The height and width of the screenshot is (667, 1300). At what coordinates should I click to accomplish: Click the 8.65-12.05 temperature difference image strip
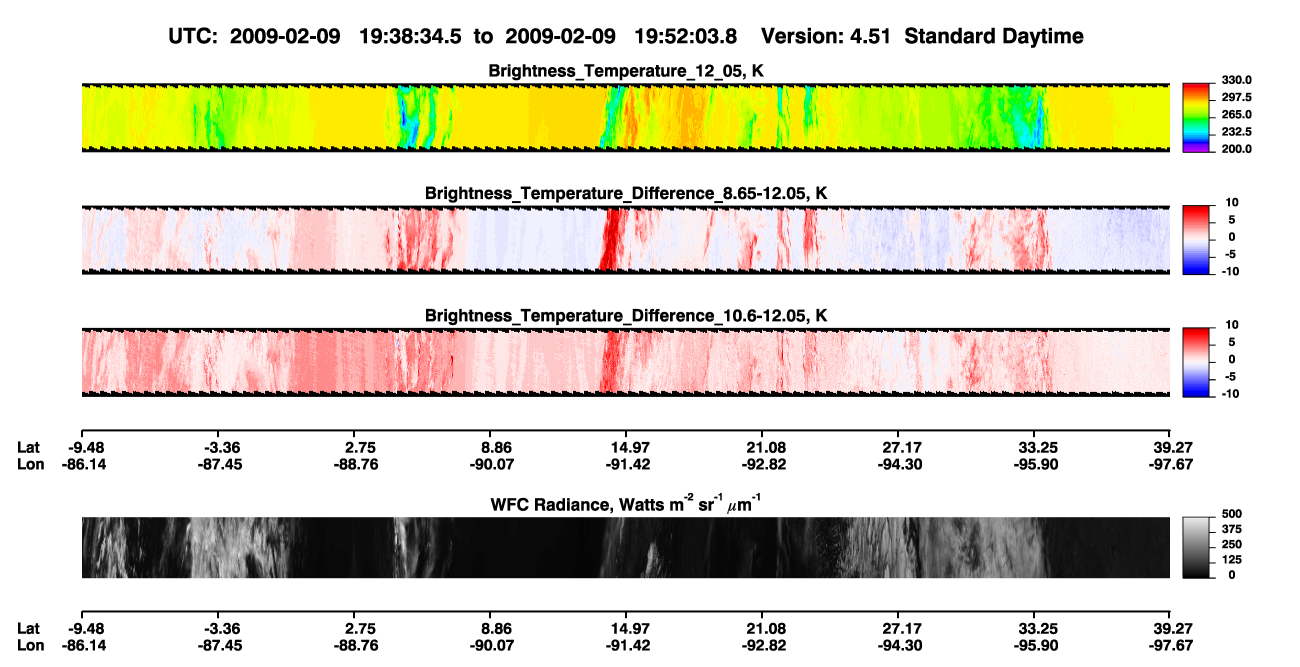[x=626, y=239]
